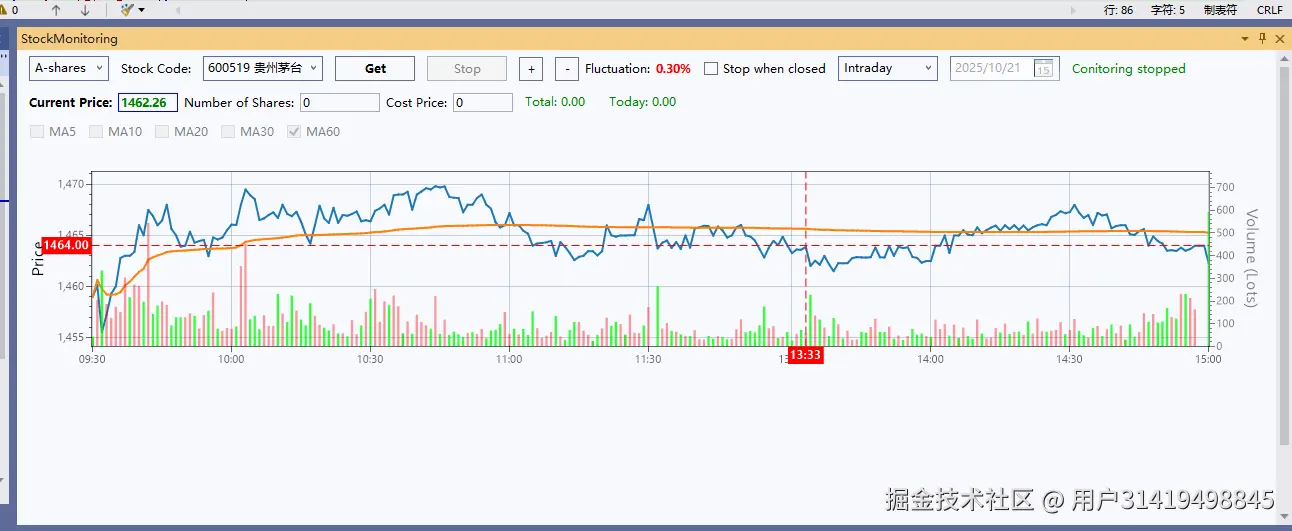Click the CRLF line ending indicator
Viewport: 1292px width, 531px height.
pos(1270,10)
